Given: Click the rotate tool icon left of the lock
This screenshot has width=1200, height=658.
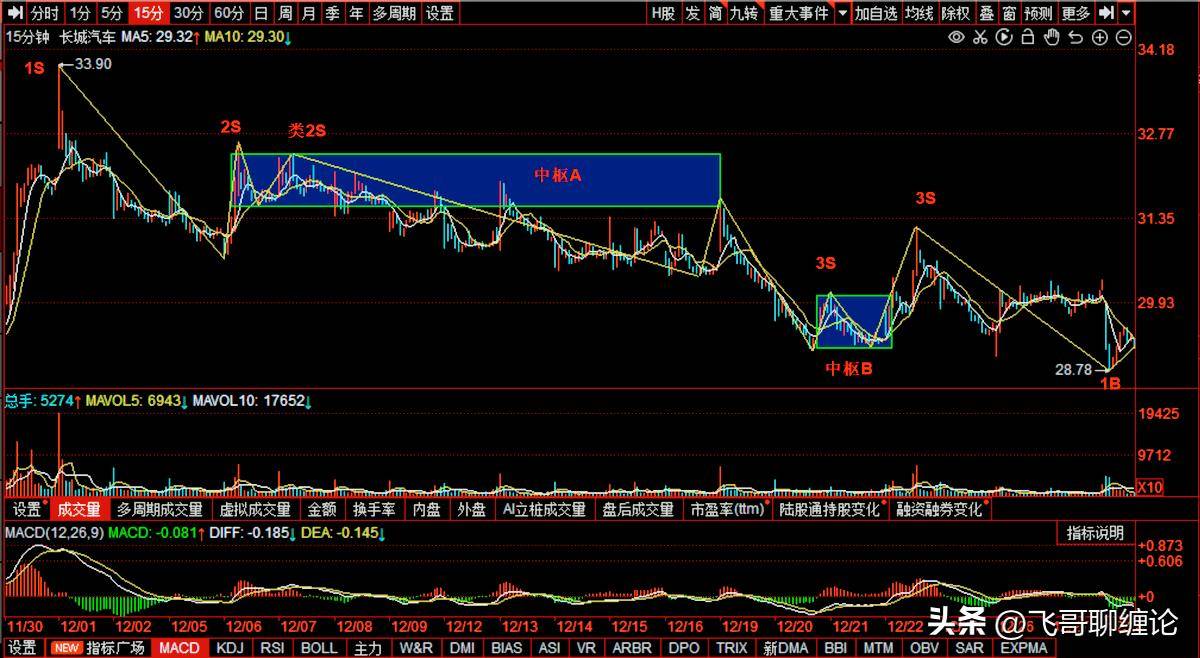Looking at the screenshot, I should (1004, 37).
